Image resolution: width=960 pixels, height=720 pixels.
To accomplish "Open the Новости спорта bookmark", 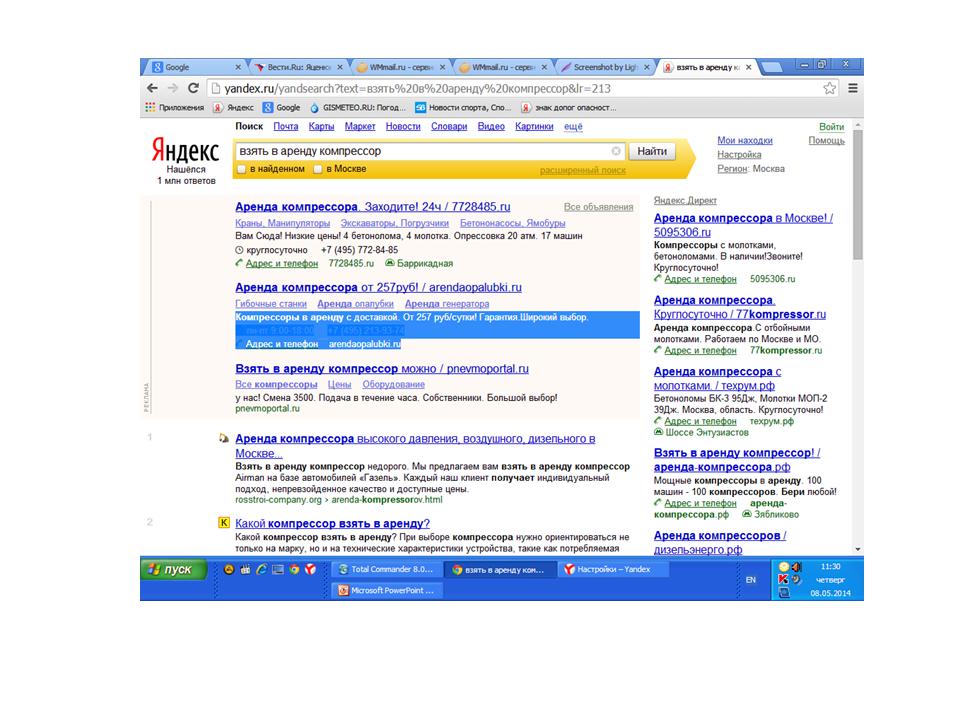I will point(463,108).
